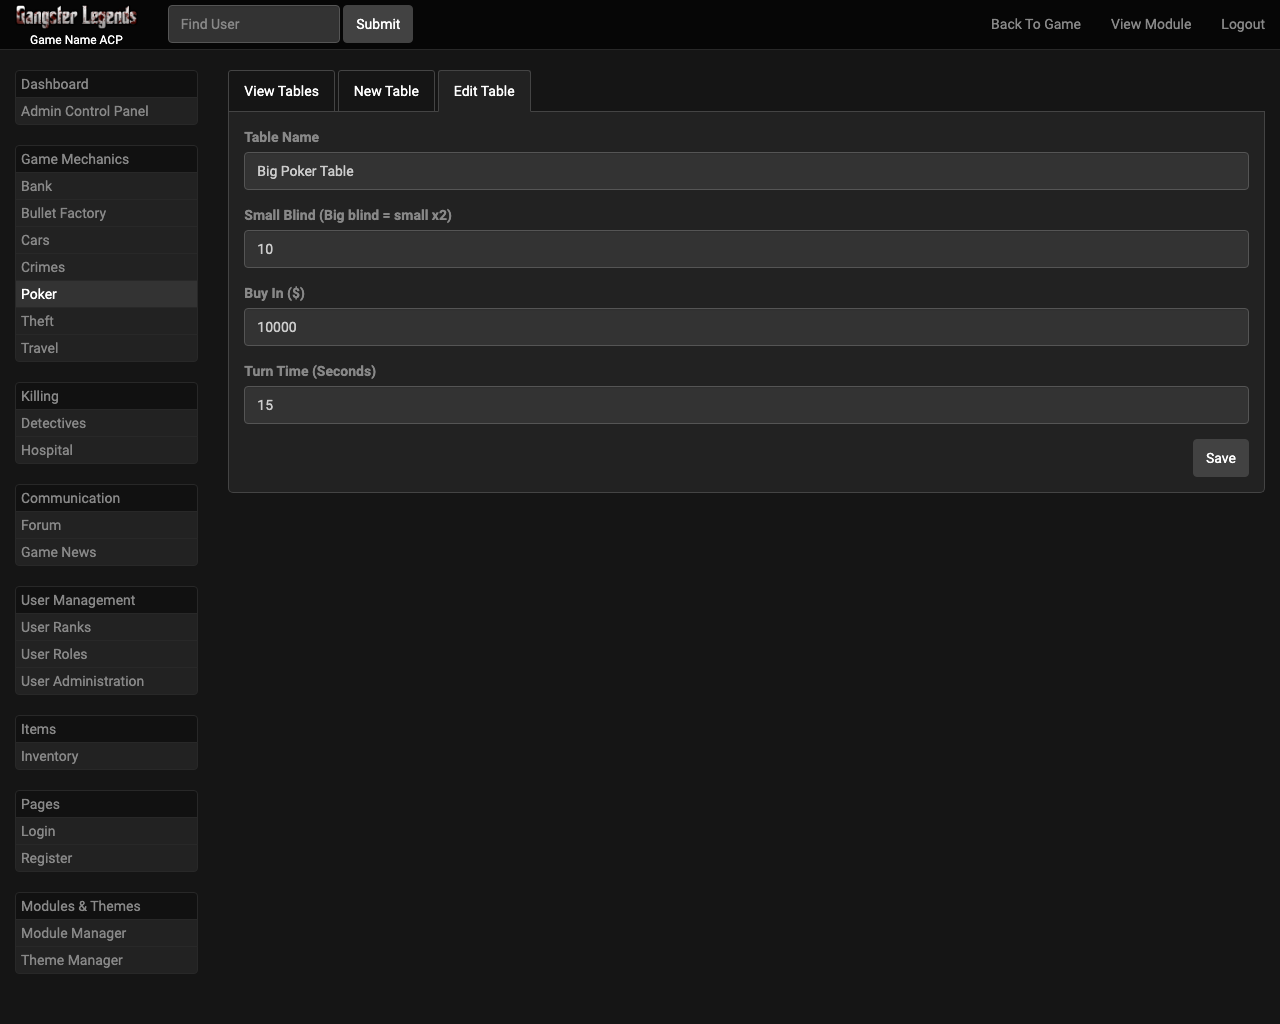Navigate to Forum administration
Image resolution: width=1280 pixels, height=1024 pixels.
coord(106,525)
